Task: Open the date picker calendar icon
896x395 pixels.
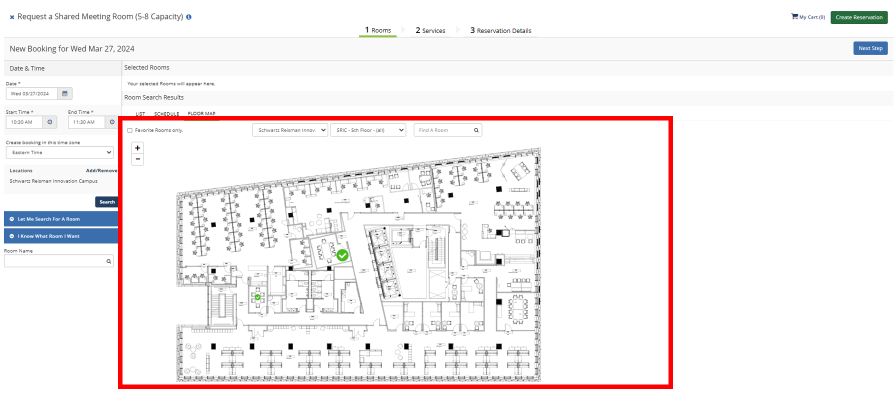Action: (x=65, y=93)
